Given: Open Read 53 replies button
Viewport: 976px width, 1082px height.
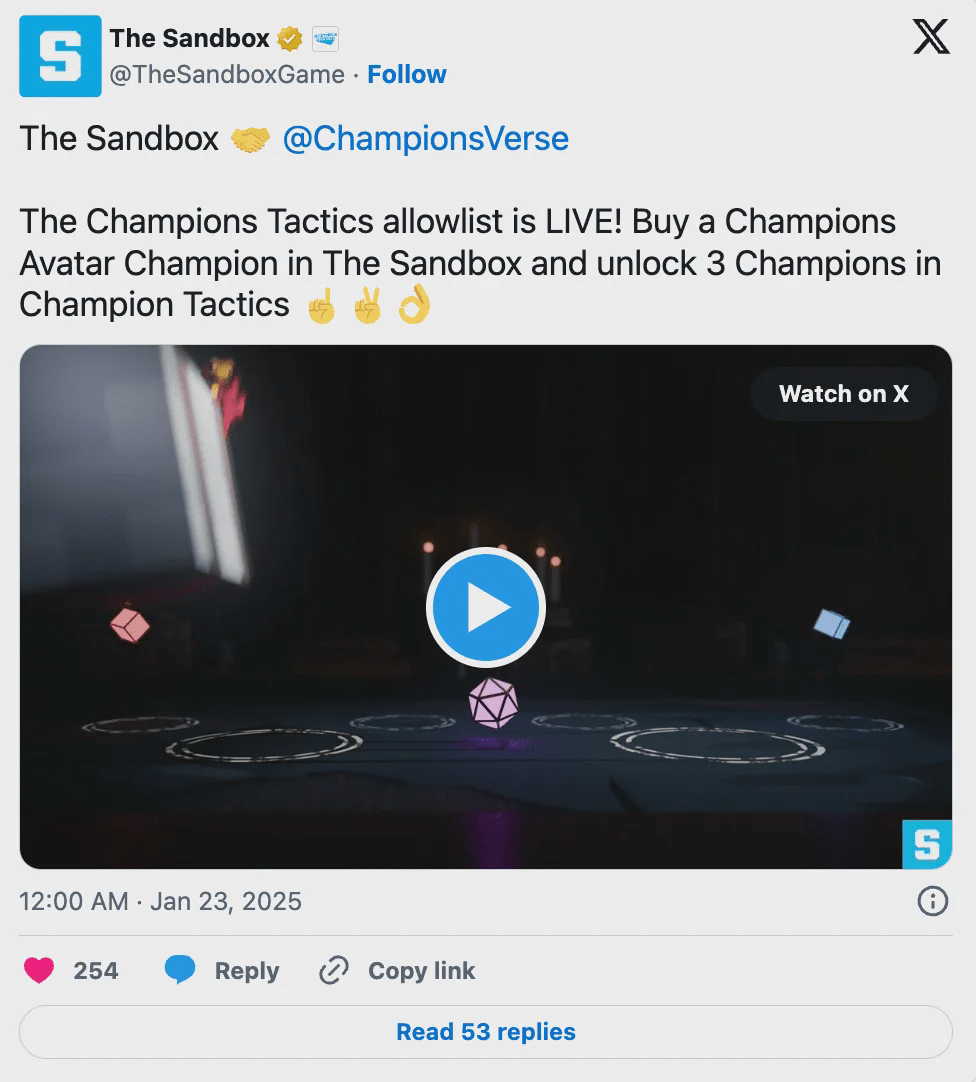Looking at the screenshot, I should 486,1032.
